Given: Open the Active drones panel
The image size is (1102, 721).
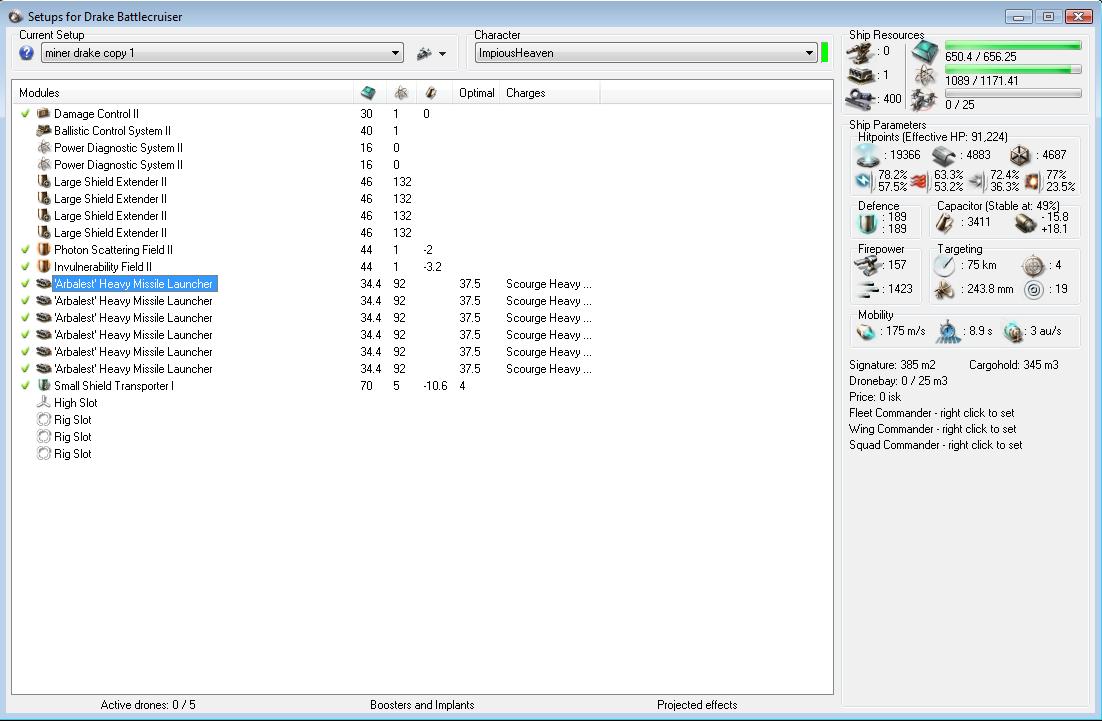Looking at the screenshot, I should [x=148, y=705].
